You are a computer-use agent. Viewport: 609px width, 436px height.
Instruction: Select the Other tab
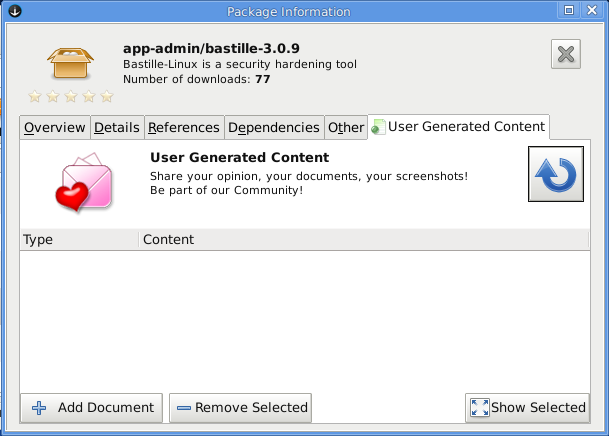point(346,127)
